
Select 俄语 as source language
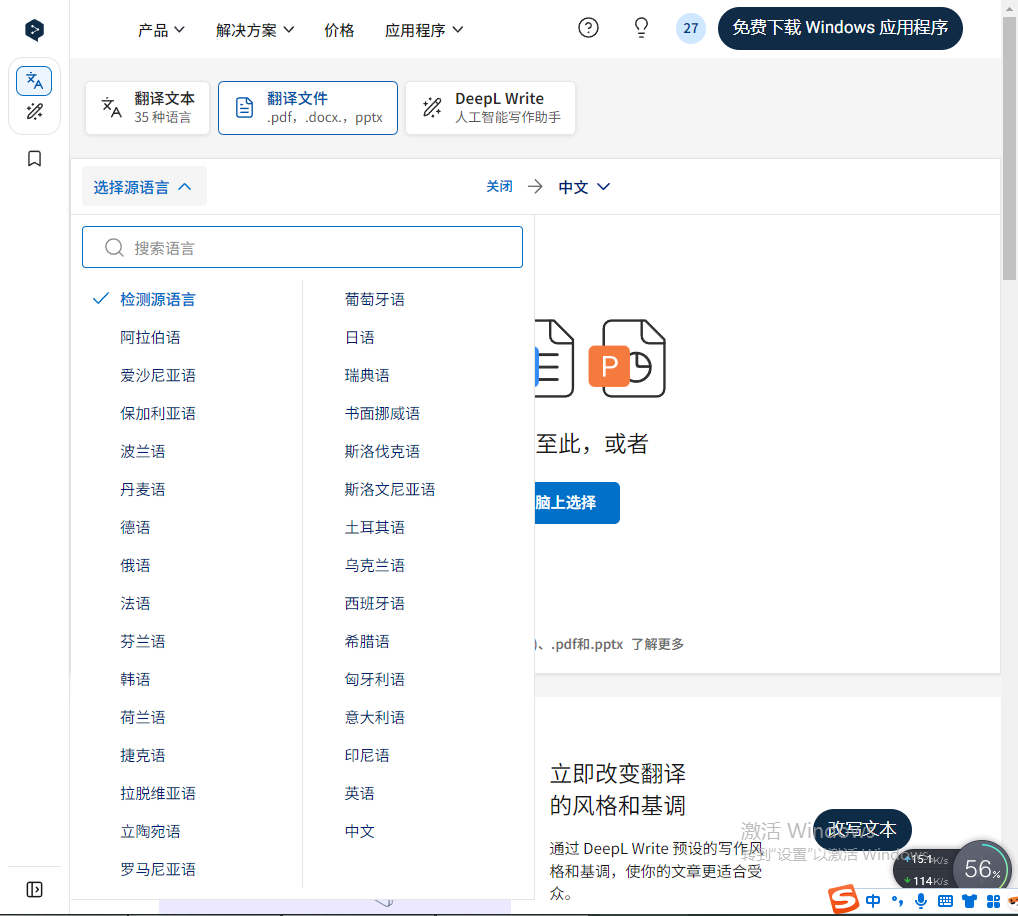click(x=135, y=565)
